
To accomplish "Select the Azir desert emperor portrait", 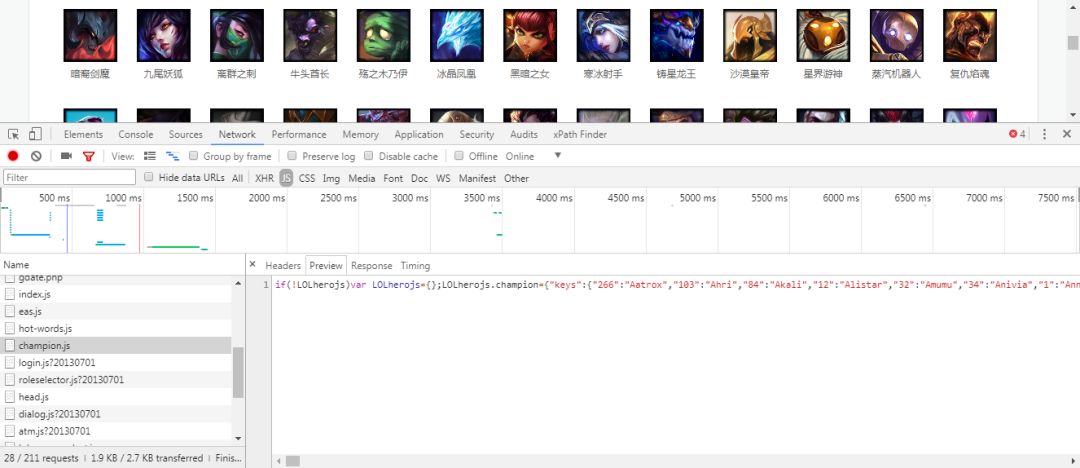I will (x=749, y=35).
